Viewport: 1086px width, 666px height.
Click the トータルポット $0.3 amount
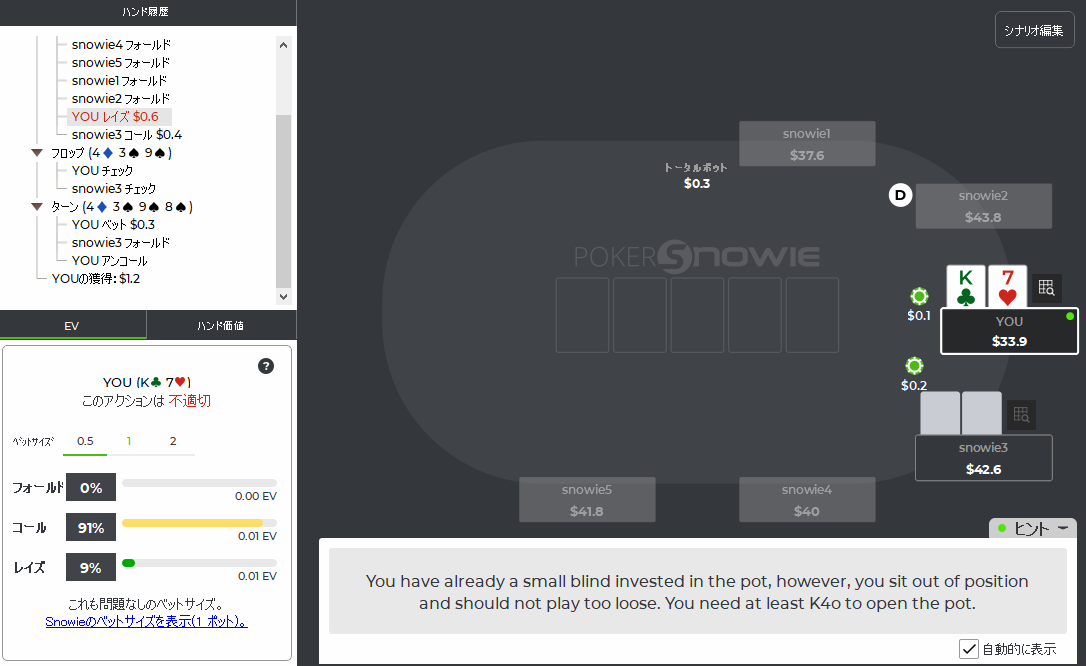click(697, 183)
